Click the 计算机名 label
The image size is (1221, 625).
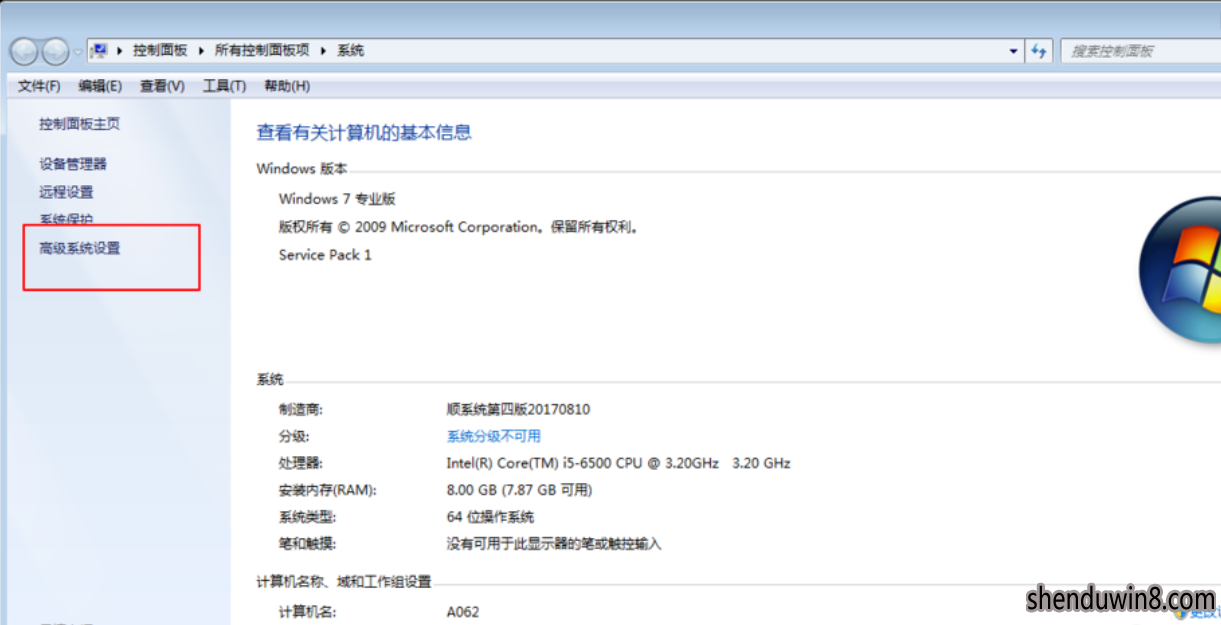click(308, 612)
